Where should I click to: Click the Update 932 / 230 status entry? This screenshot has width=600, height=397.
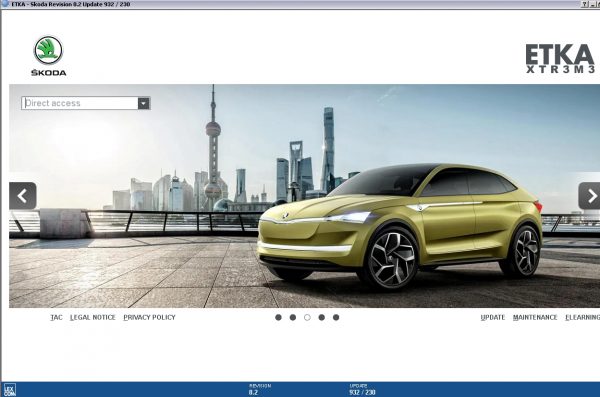coord(362,389)
